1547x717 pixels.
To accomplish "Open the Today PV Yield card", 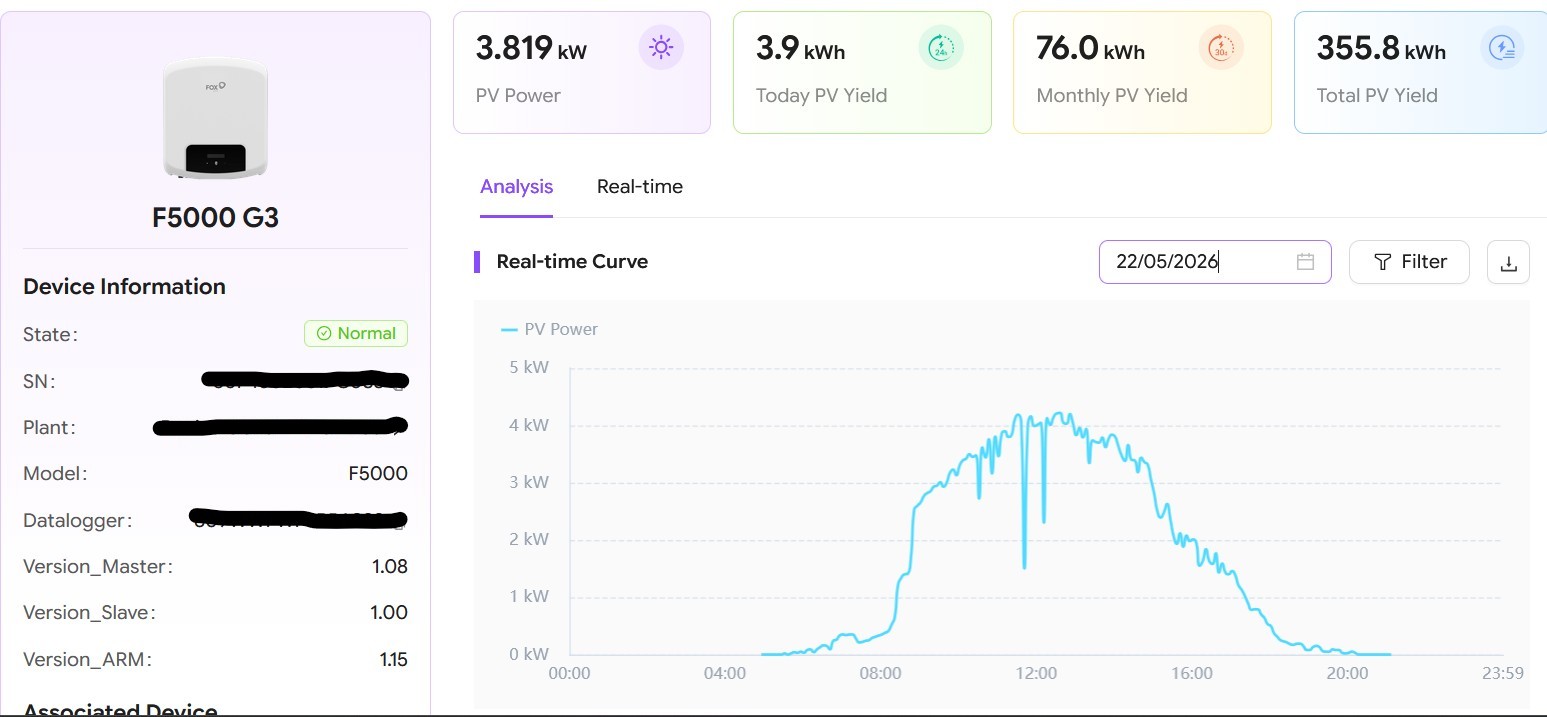I will [x=862, y=72].
